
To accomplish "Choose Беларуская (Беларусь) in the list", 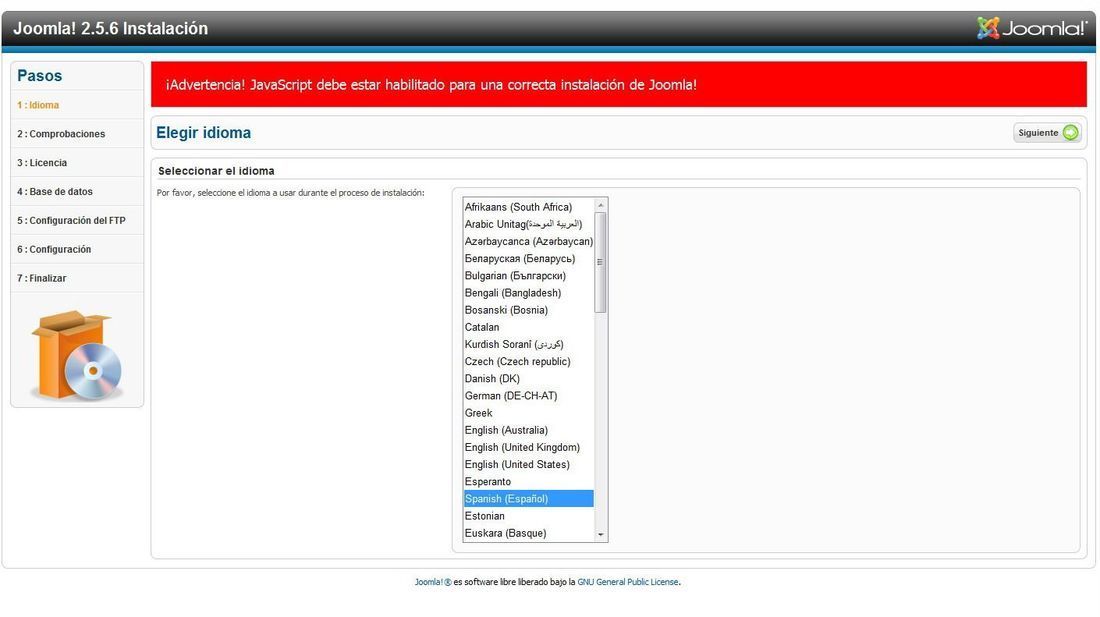I will pos(529,259).
